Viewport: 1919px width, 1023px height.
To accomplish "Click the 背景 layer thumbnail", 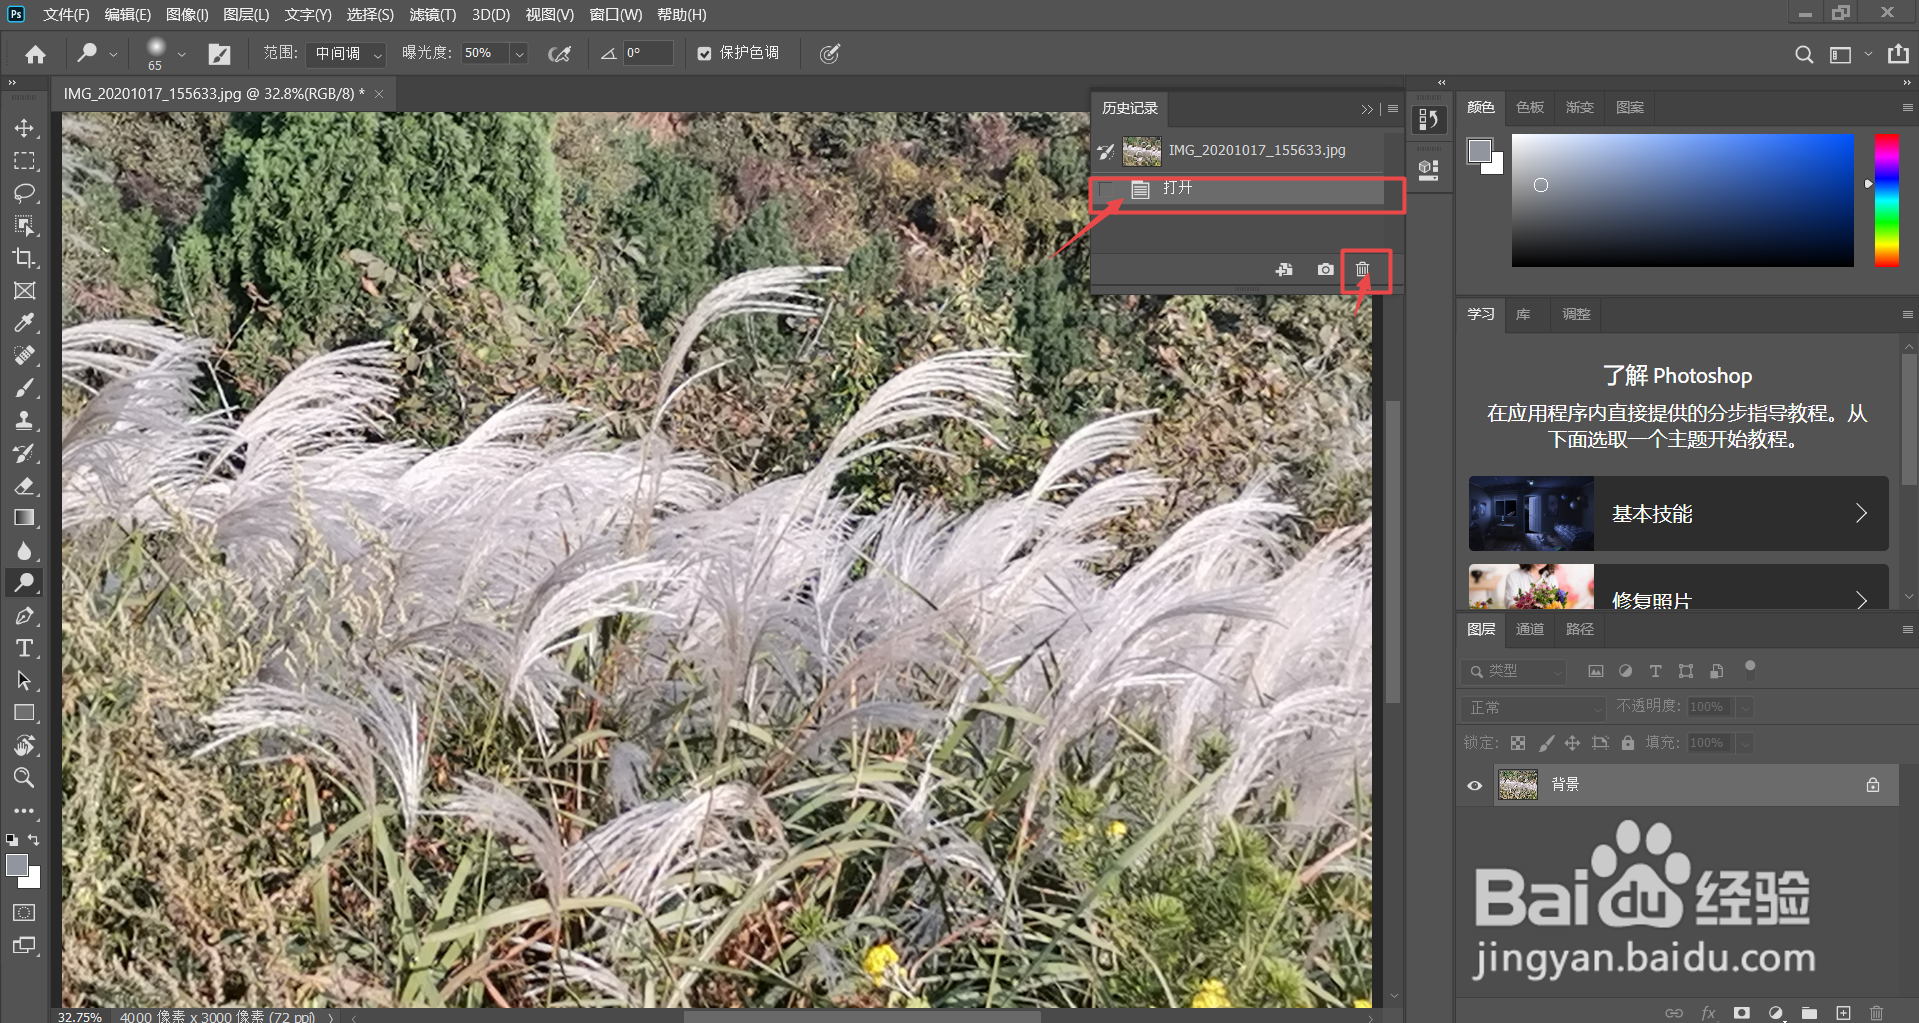I will tap(1518, 785).
